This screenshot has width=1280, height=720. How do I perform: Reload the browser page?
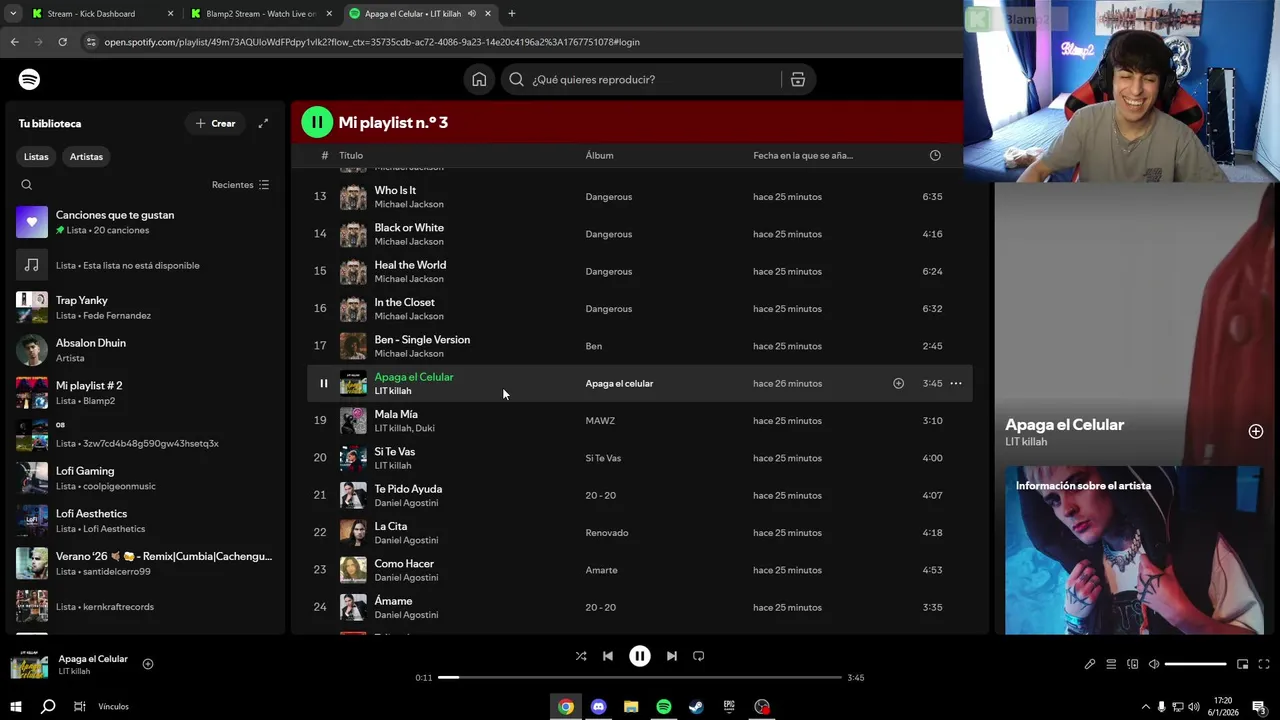pos(62,42)
